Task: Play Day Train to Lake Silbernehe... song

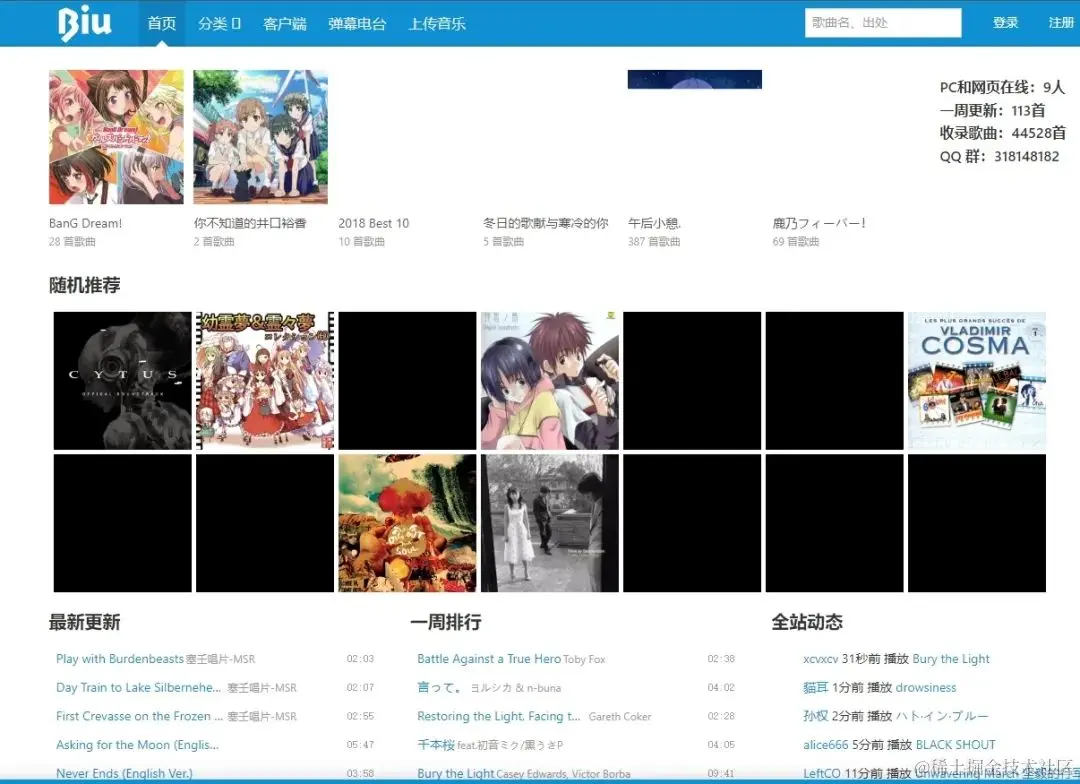Action: pos(138,688)
